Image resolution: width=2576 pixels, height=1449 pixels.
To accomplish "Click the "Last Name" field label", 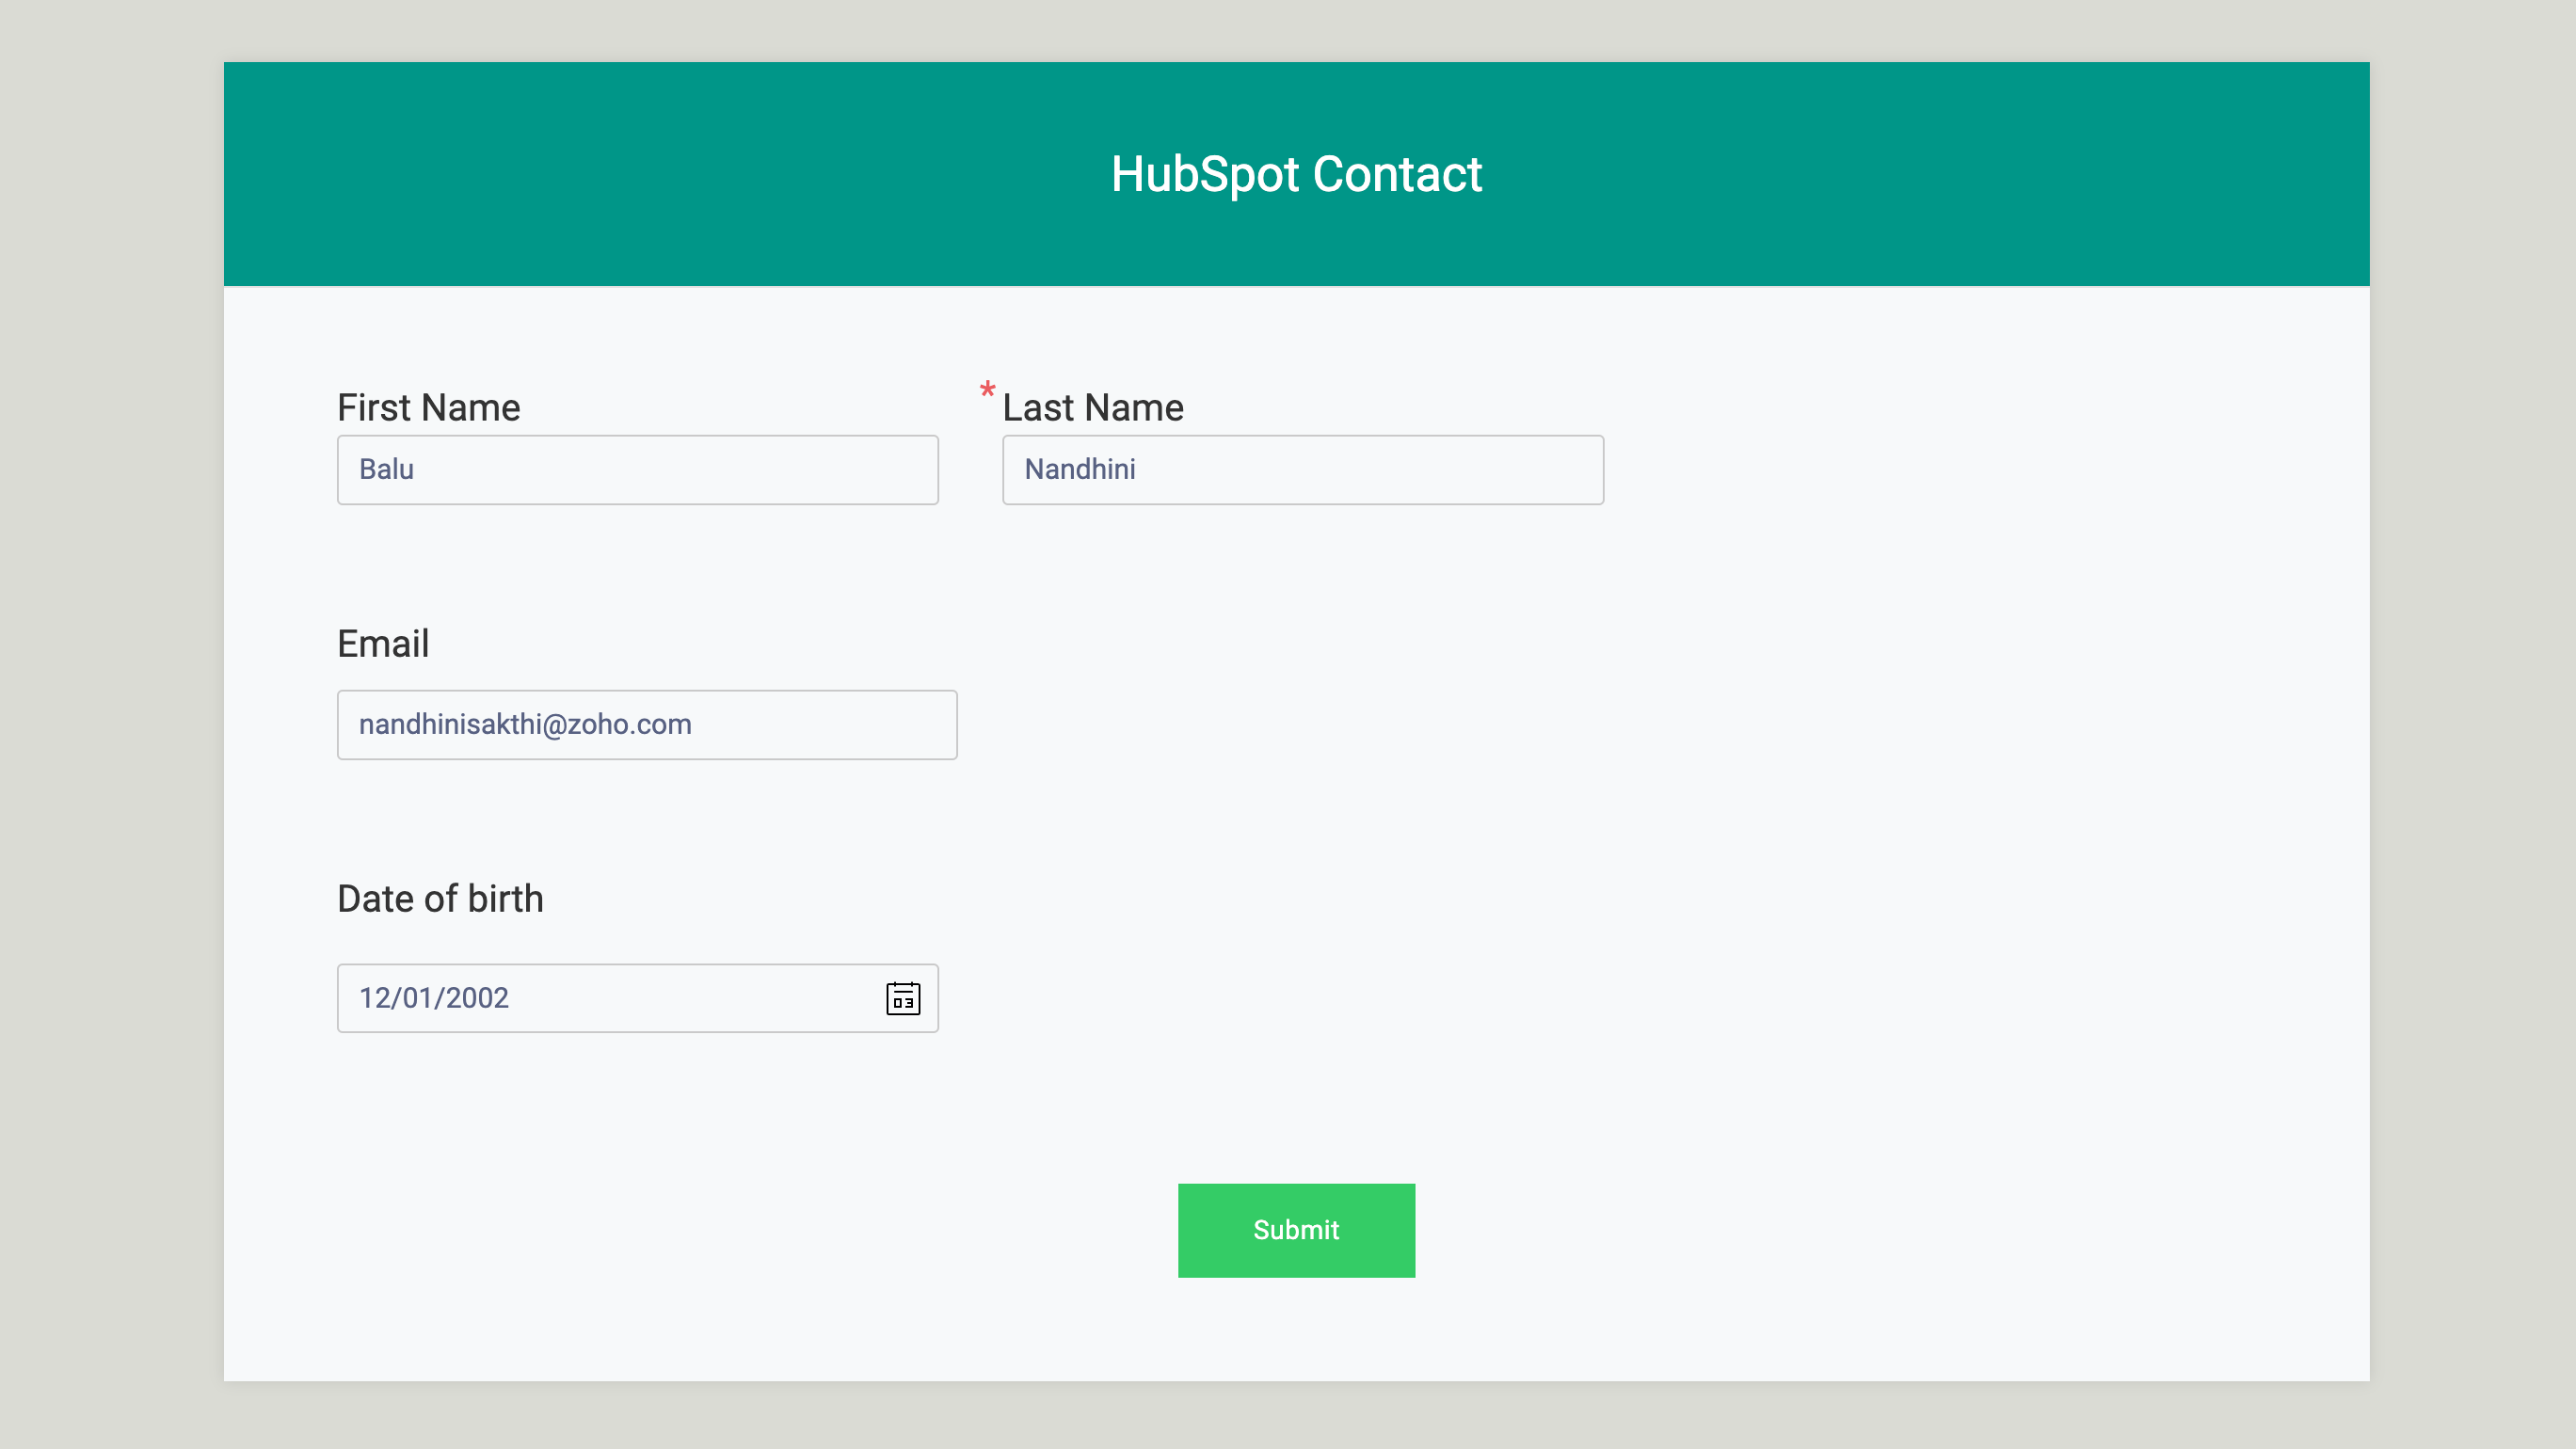I will (x=1093, y=408).
